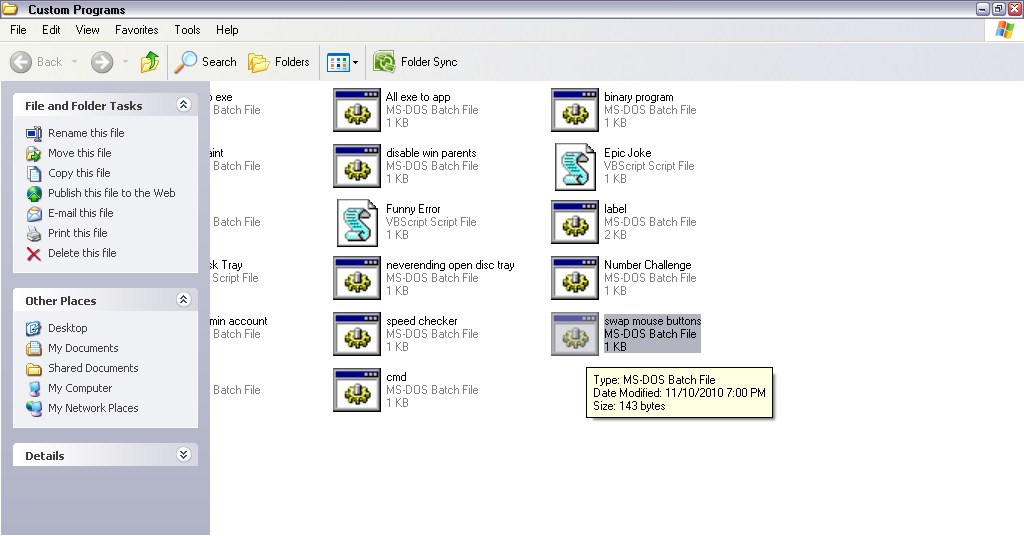This screenshot has height=536, width=1024.
Task: Click the Views icon button
Action: pyautogui.click(x=338, y=63)
